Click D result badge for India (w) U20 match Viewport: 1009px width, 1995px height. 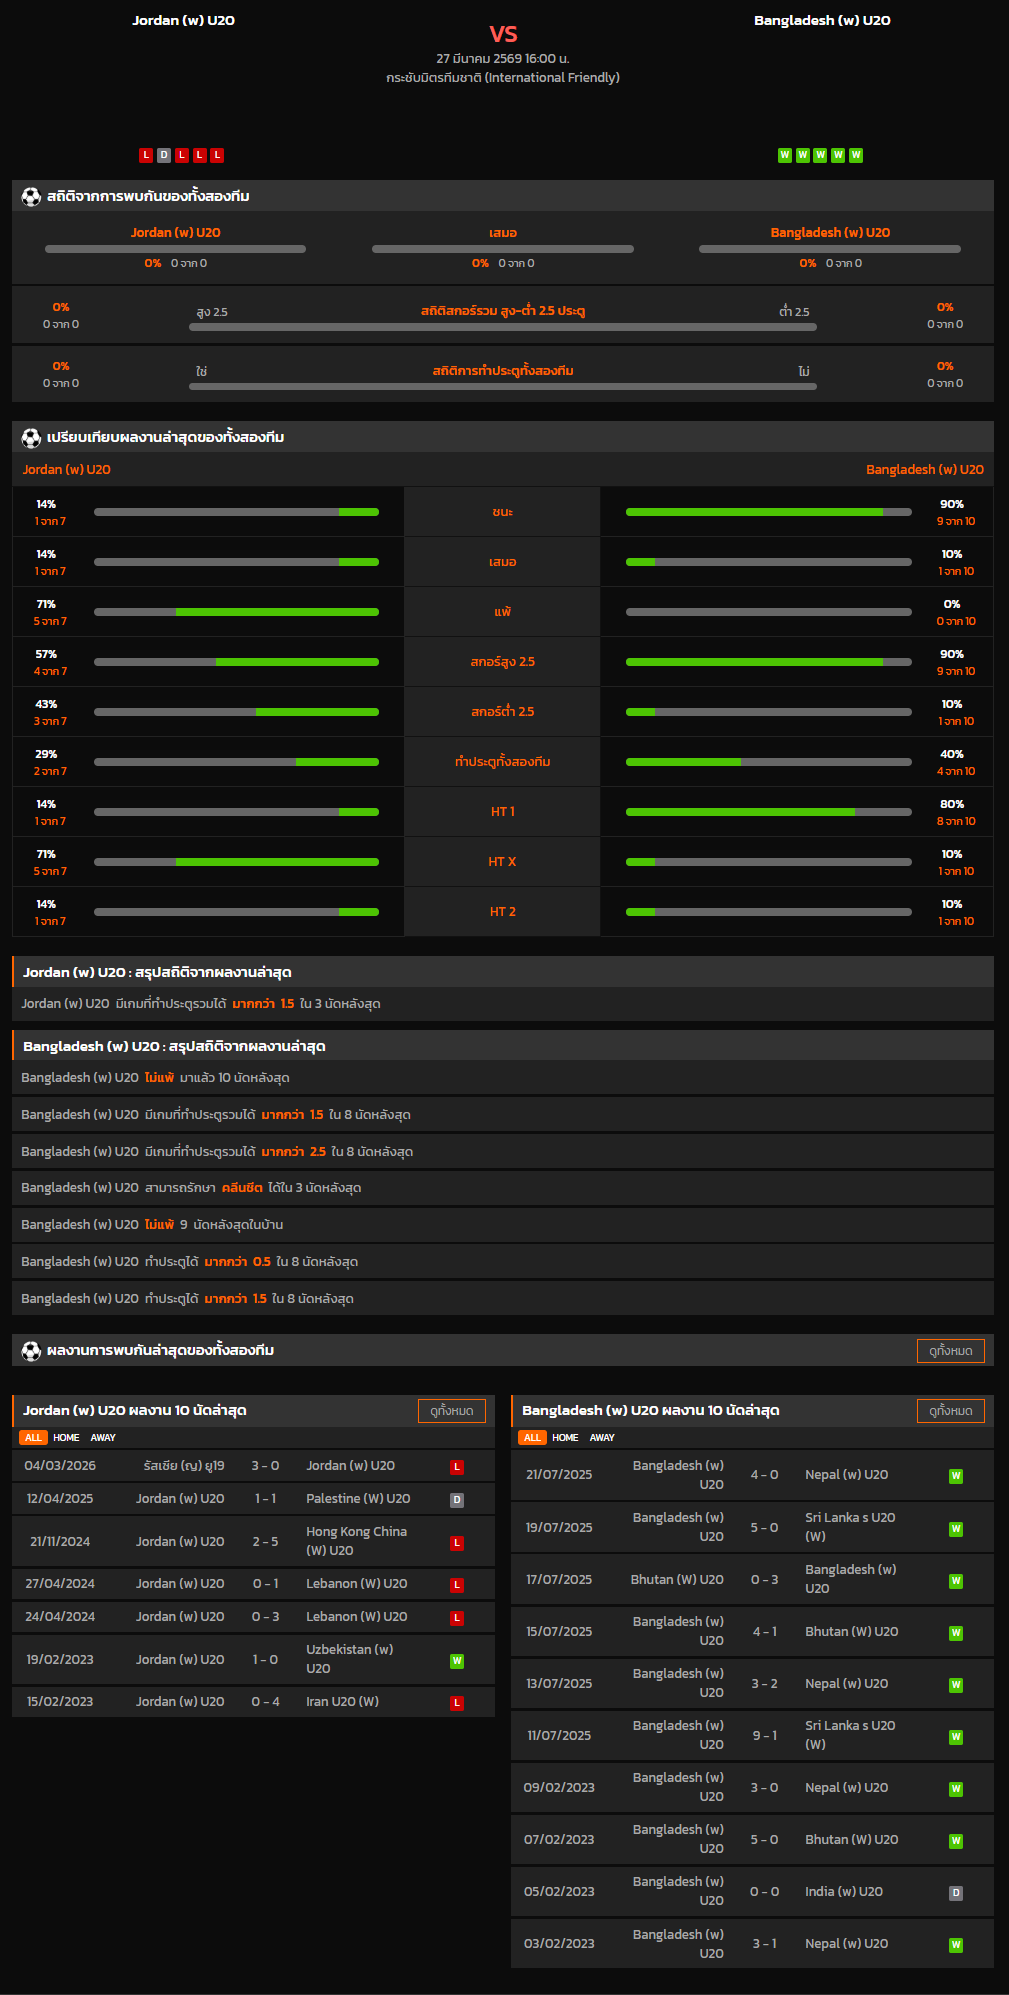(x=956, y=1893)
